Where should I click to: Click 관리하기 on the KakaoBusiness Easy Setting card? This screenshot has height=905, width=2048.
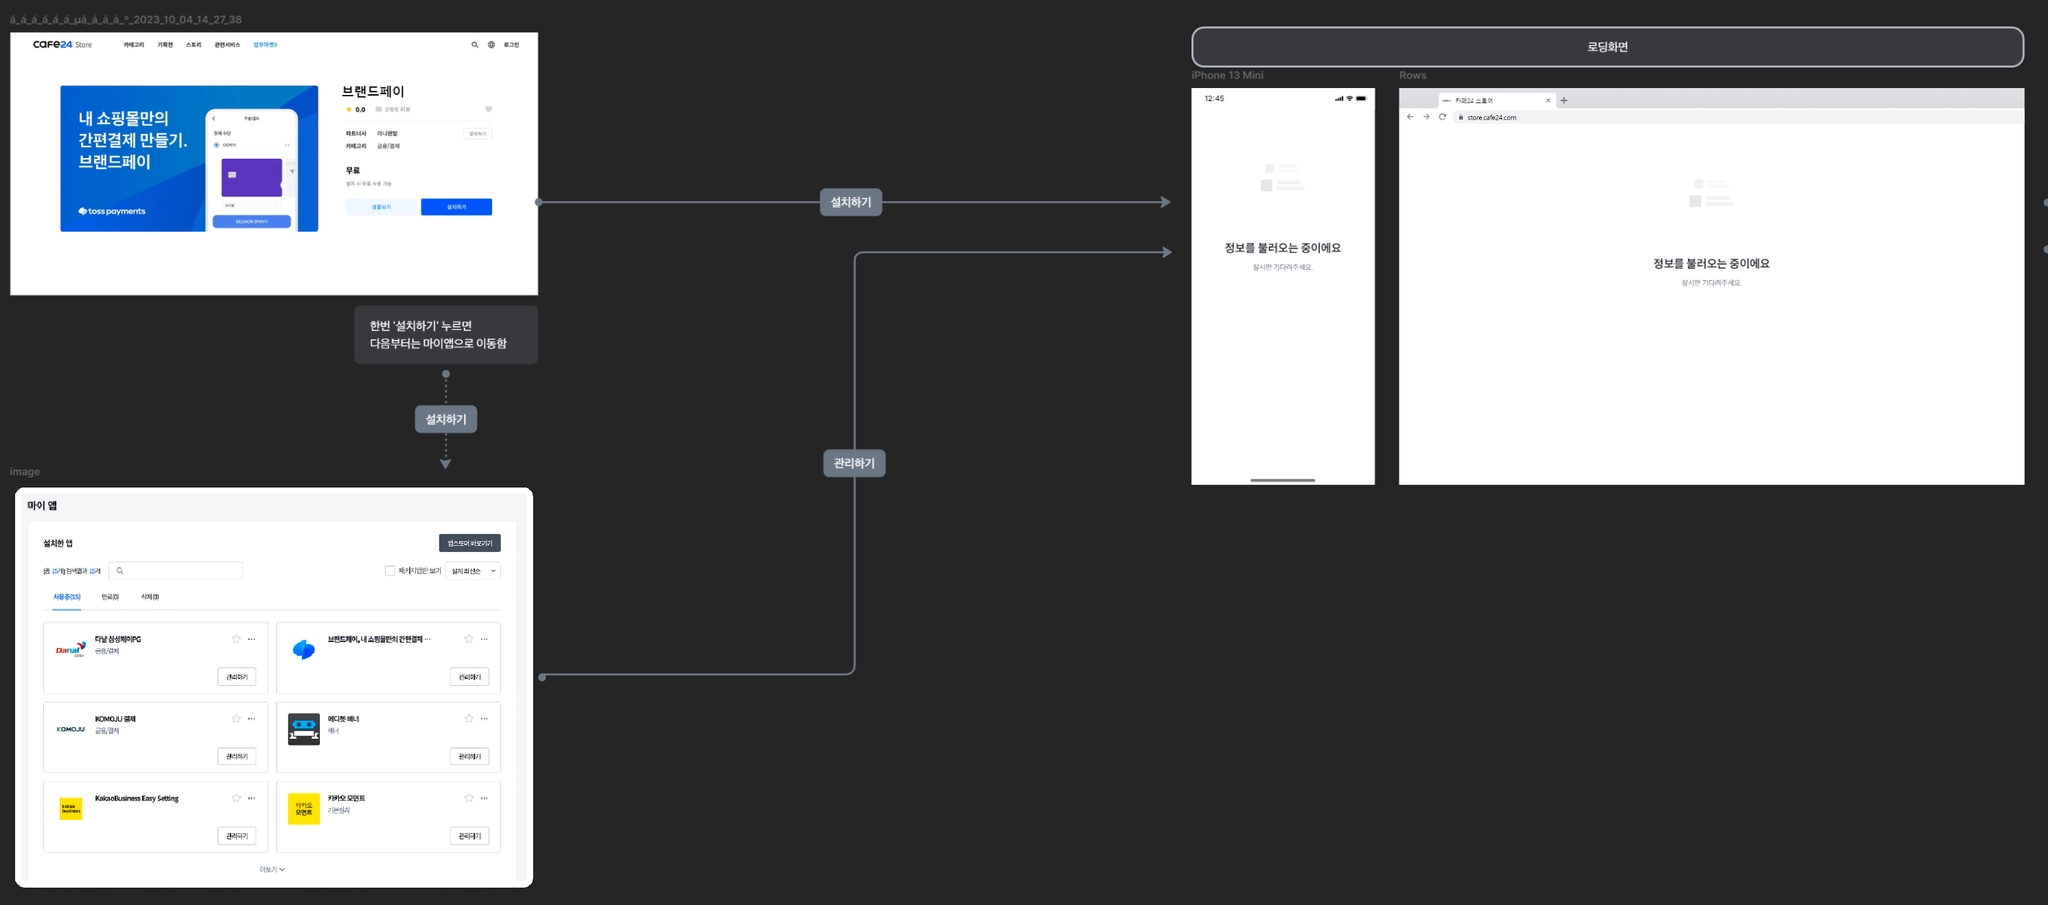pyautogui.click(x=237, y=836)
